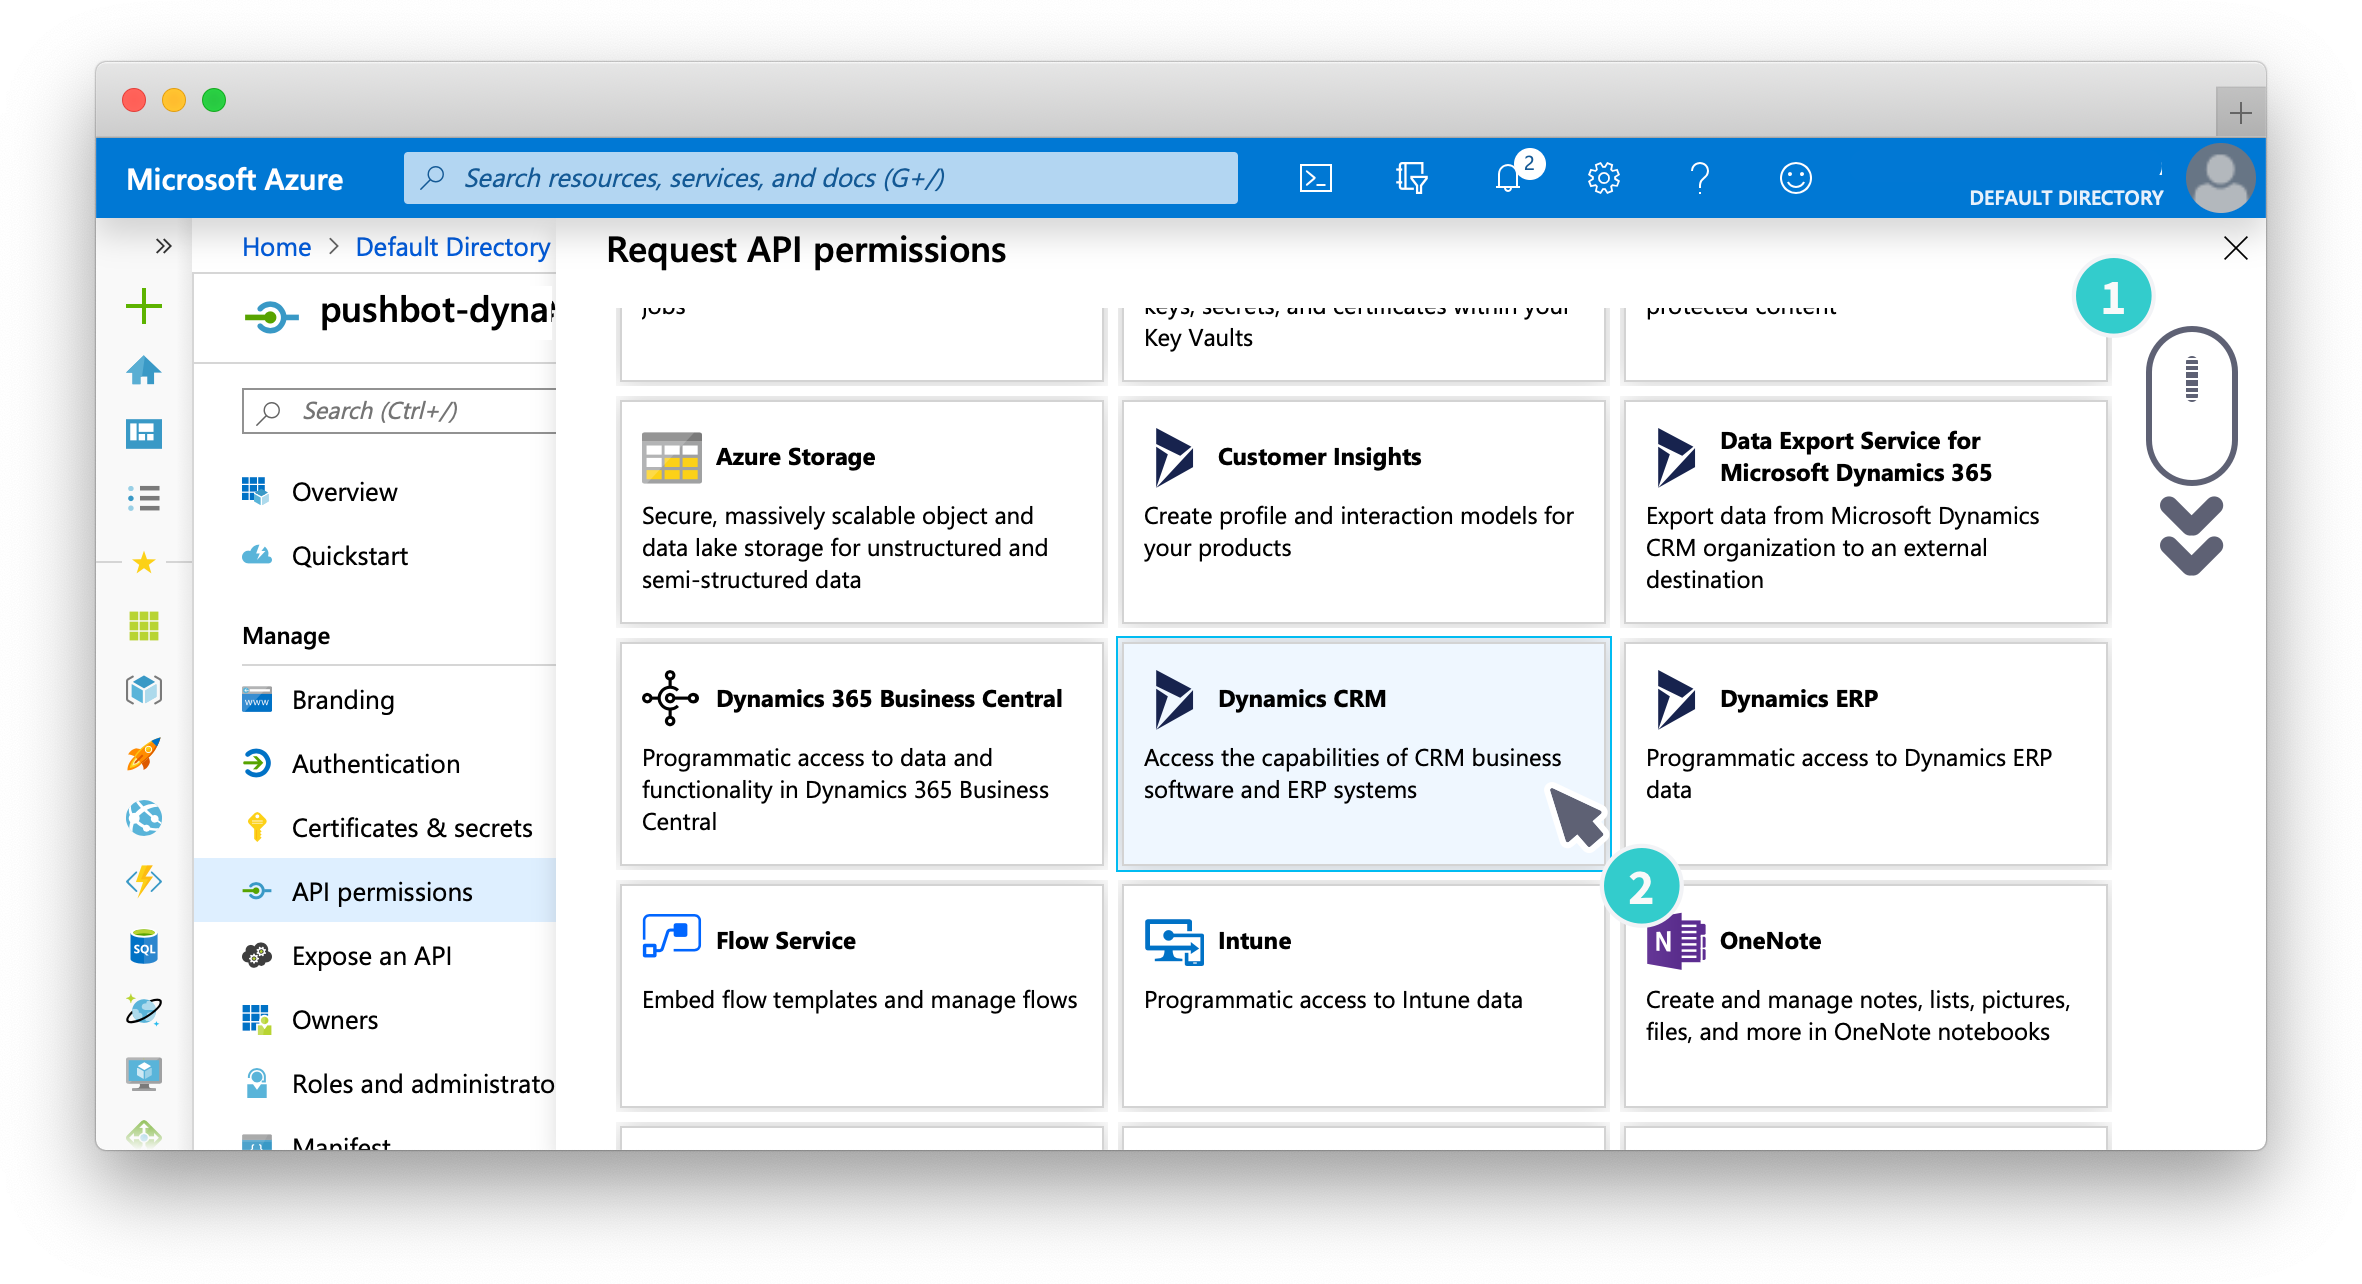
Task: Open Cloud Shell from the top bar
Action: (1315, 178)
